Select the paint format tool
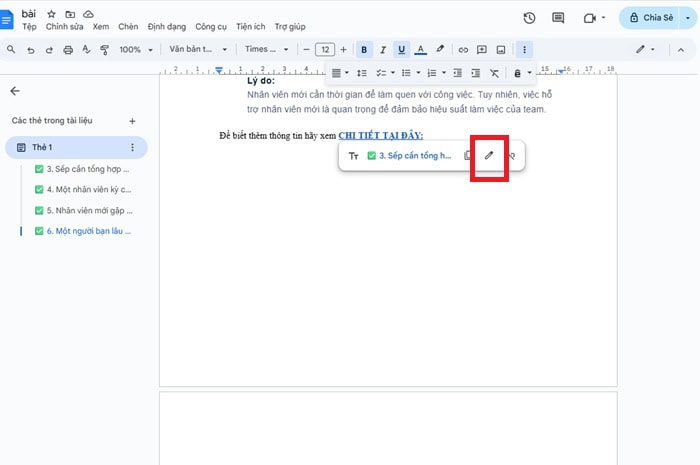Image resolution: width=700 pixels, height=465 pixels. (104, 50)
